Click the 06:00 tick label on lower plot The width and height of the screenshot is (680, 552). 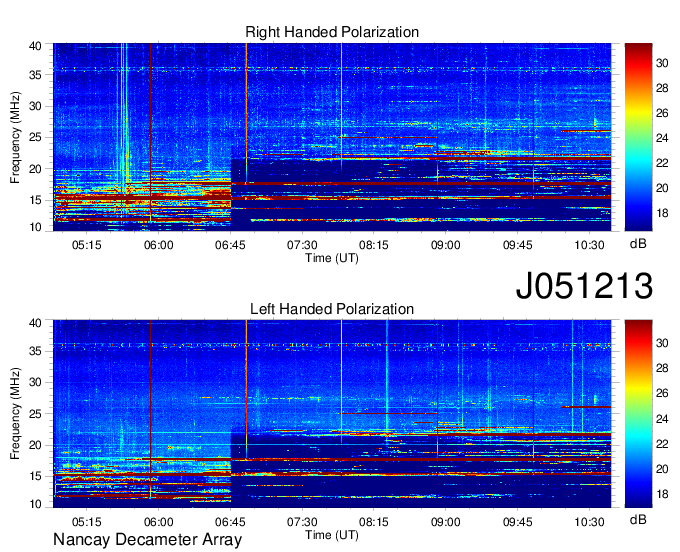click(158, 522)
